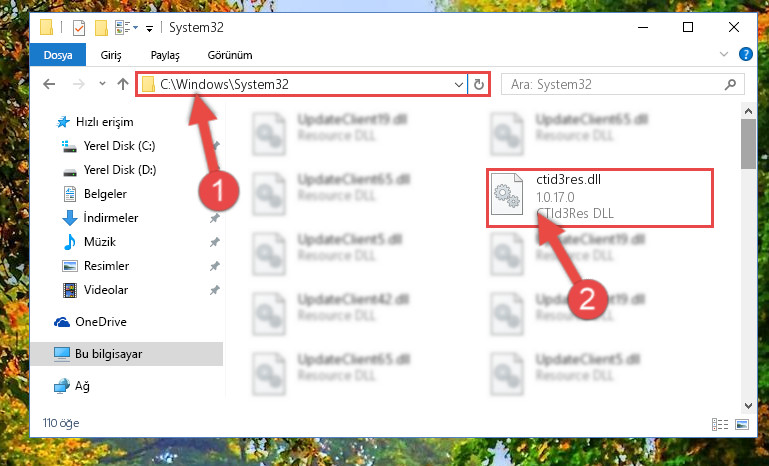Image resolution: width=769 pixels, height=466 pixels.
Task: Select the ctid3res.dll file
Action: pyautogui.click(x=600, y=197)
